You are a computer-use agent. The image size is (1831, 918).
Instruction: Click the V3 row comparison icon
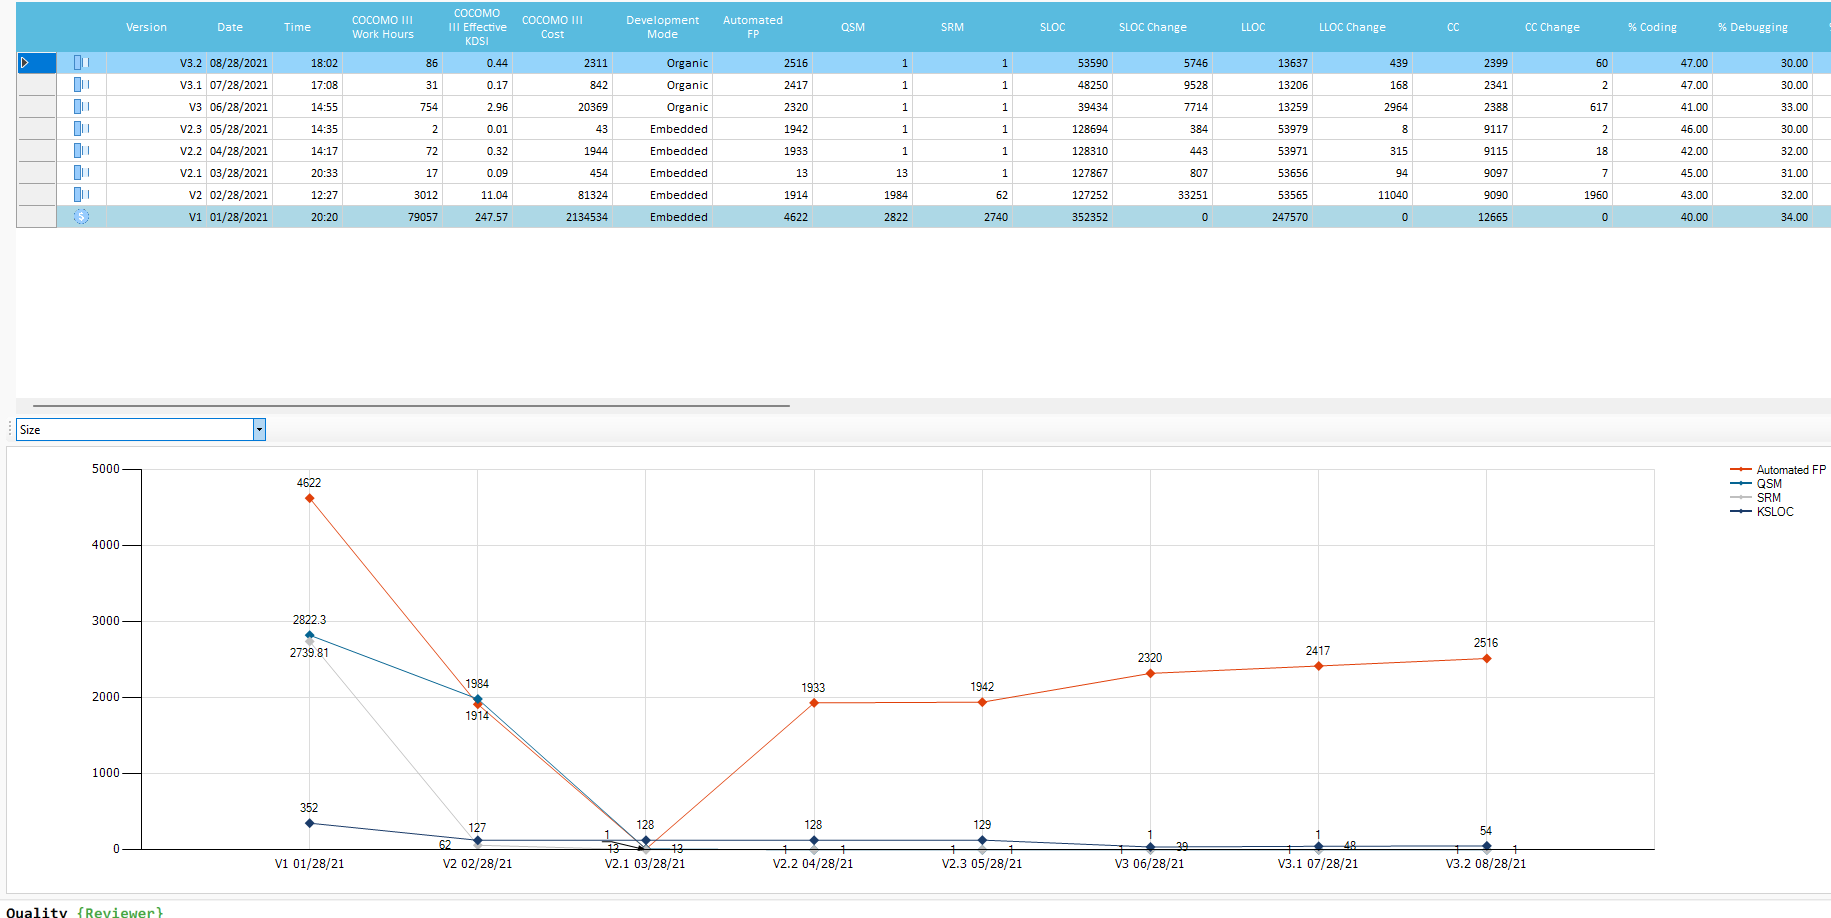click(81, 107)
